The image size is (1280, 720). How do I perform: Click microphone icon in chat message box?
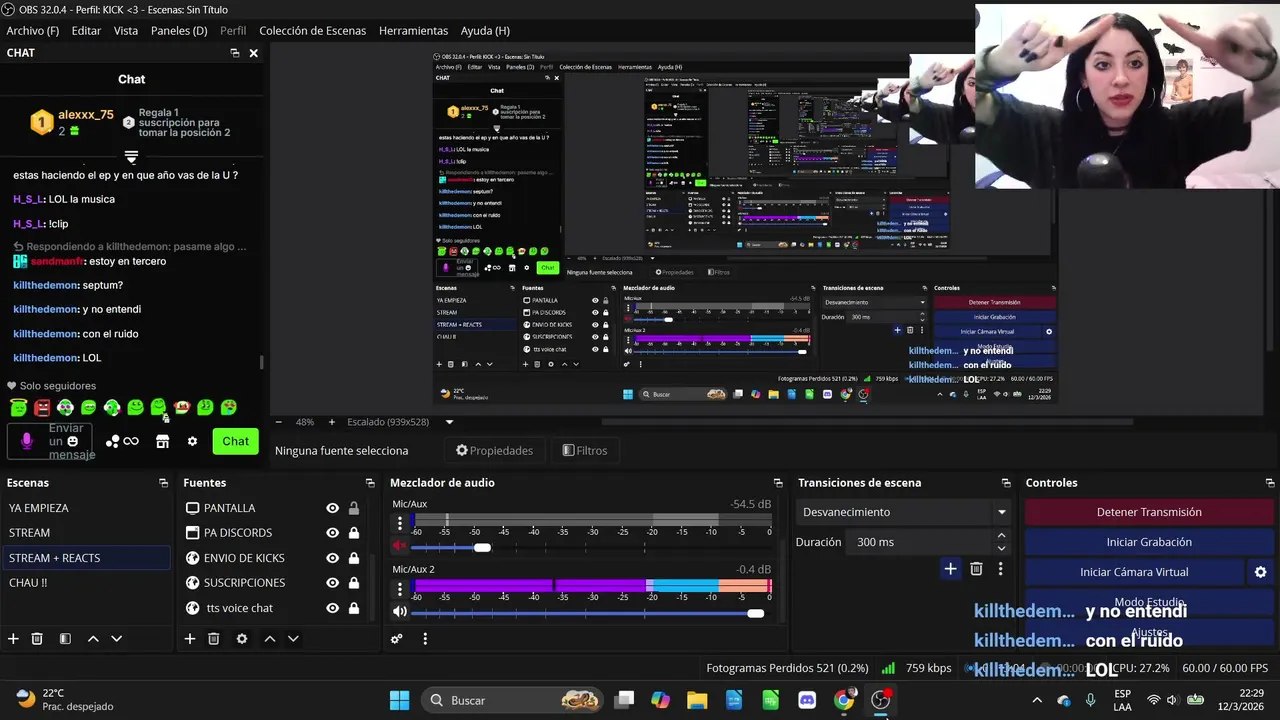(27, 441)
